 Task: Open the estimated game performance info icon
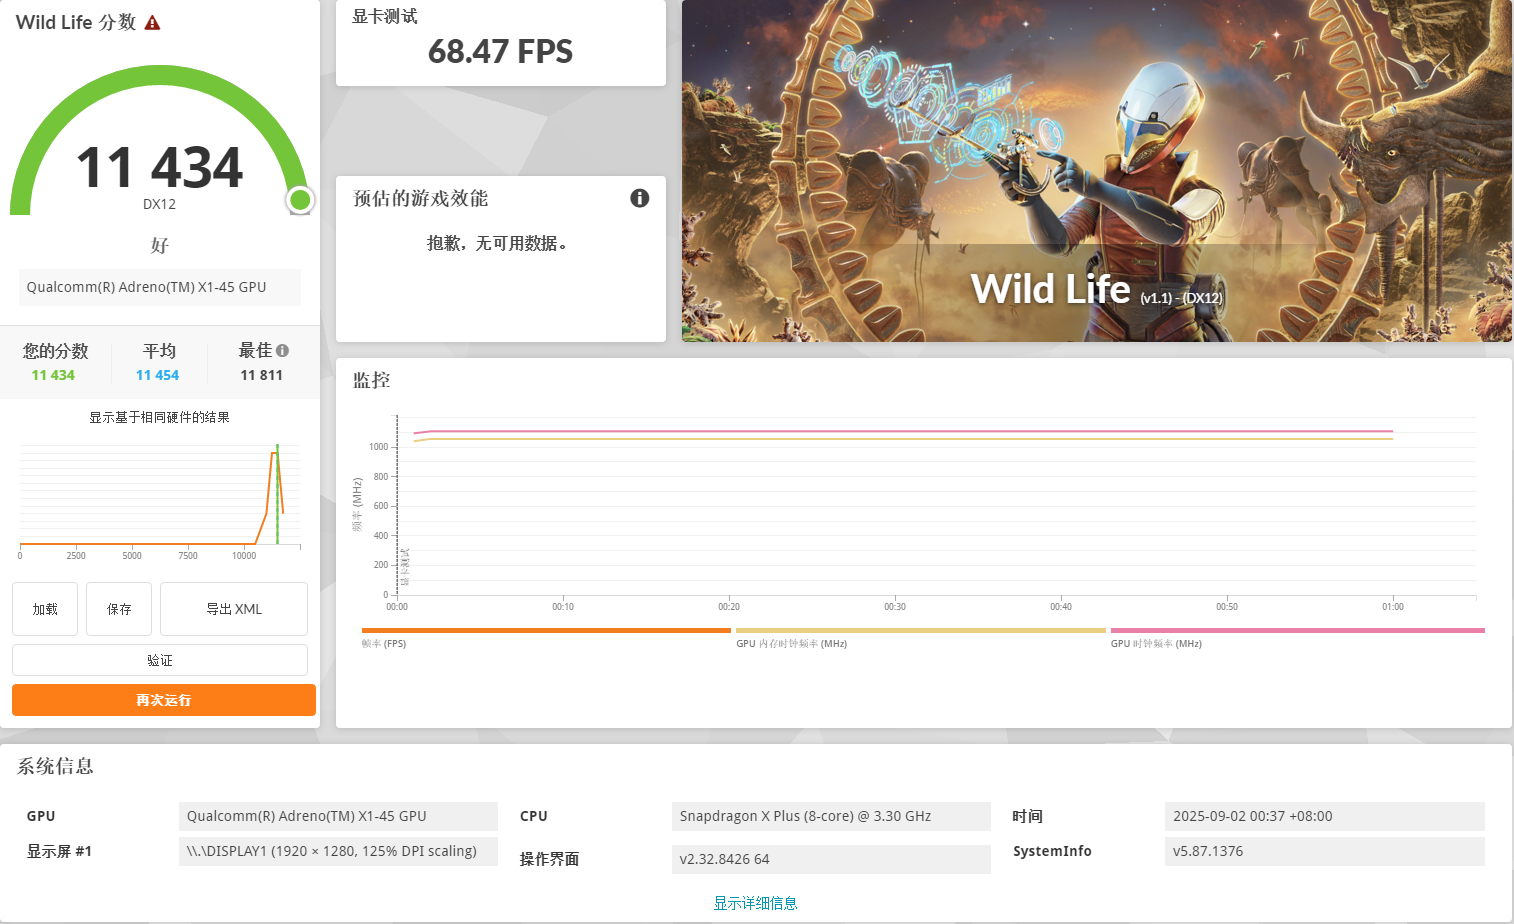[x=640, y=198]
